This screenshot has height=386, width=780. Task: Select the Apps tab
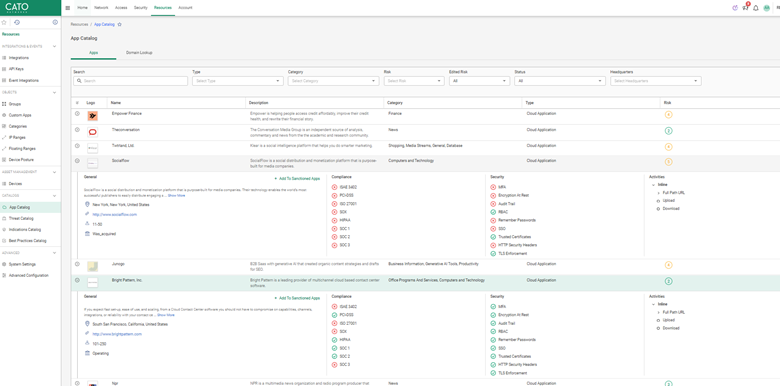(x=94, y=52)
